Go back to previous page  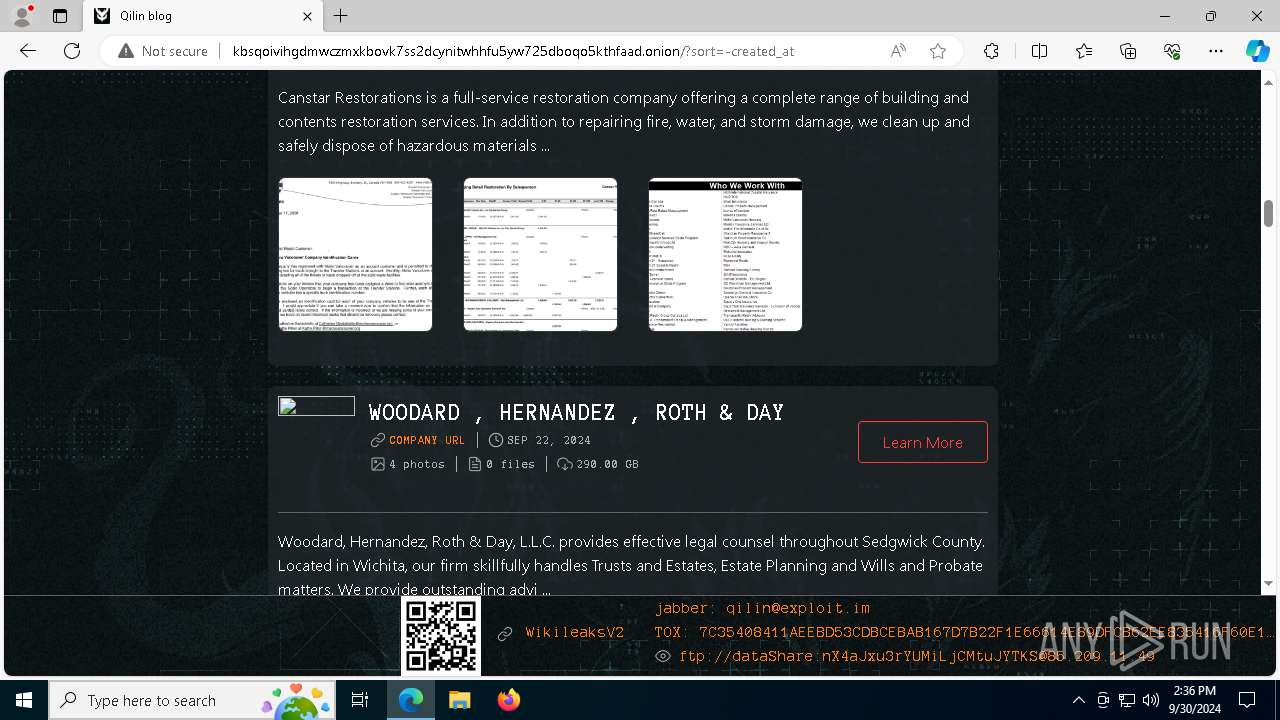(28, 51)
